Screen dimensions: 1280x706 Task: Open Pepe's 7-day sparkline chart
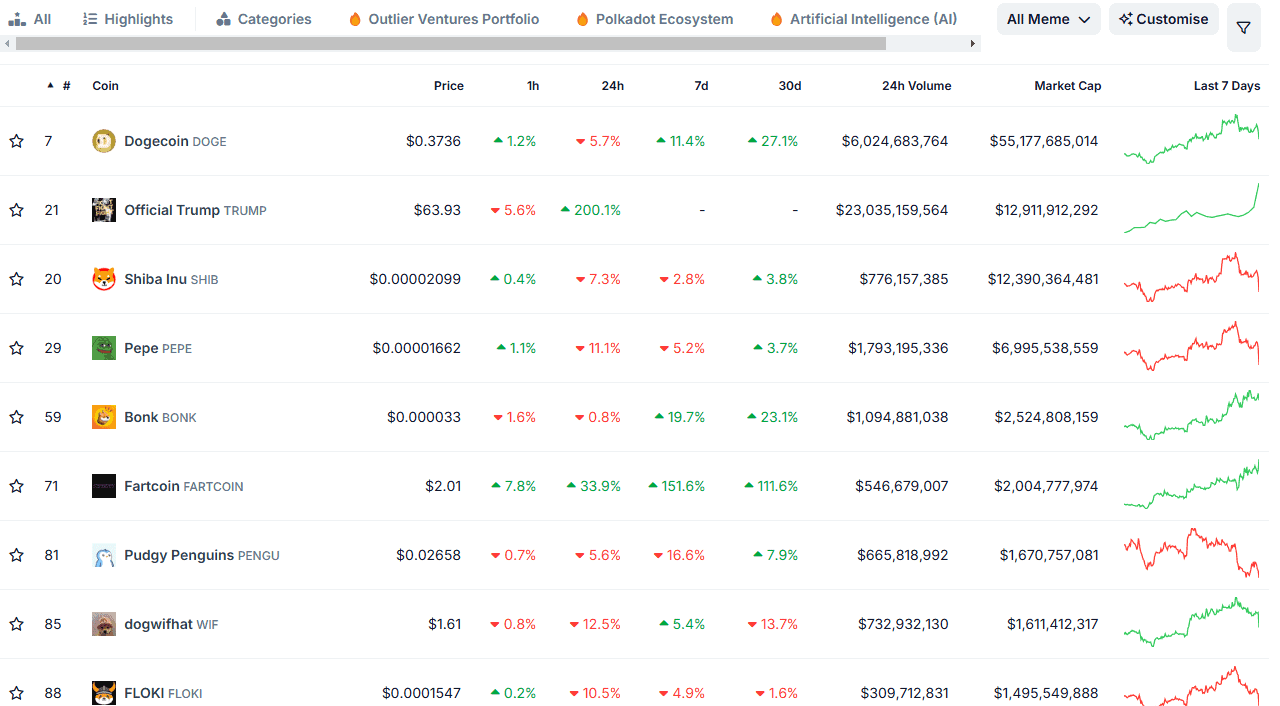(1192, 346)
